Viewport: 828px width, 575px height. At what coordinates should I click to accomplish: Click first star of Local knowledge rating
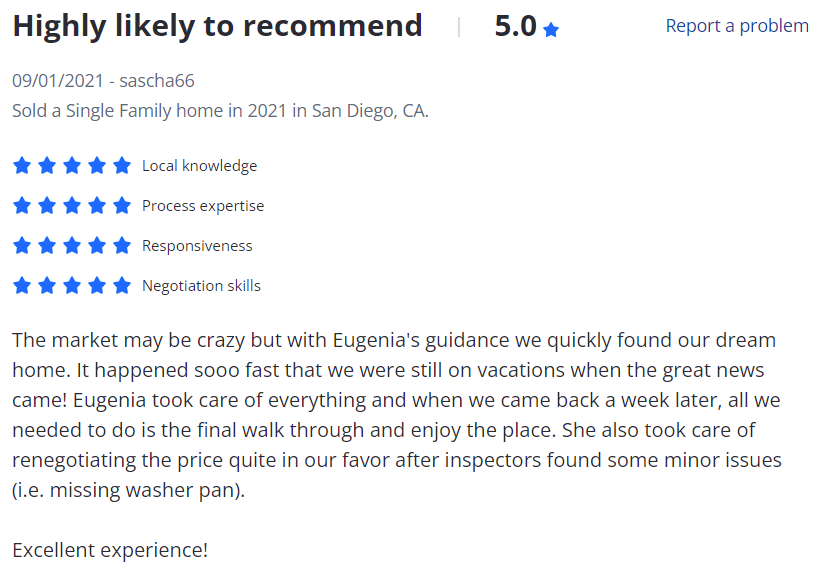coord(22,165)
